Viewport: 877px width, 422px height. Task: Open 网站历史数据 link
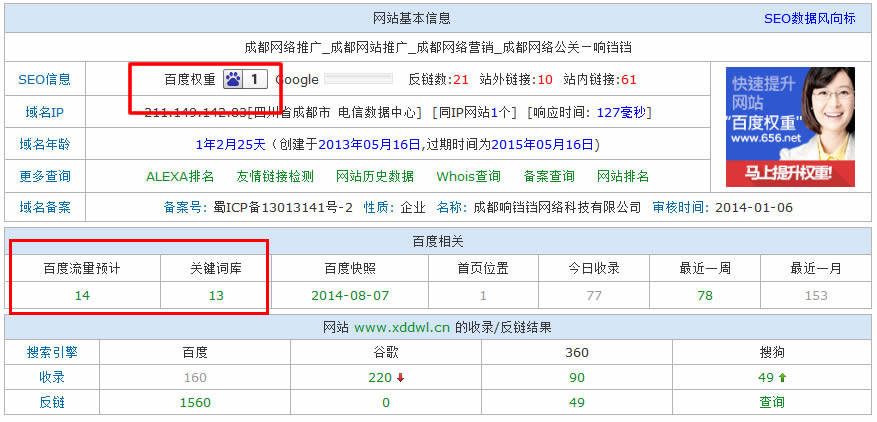375,177
